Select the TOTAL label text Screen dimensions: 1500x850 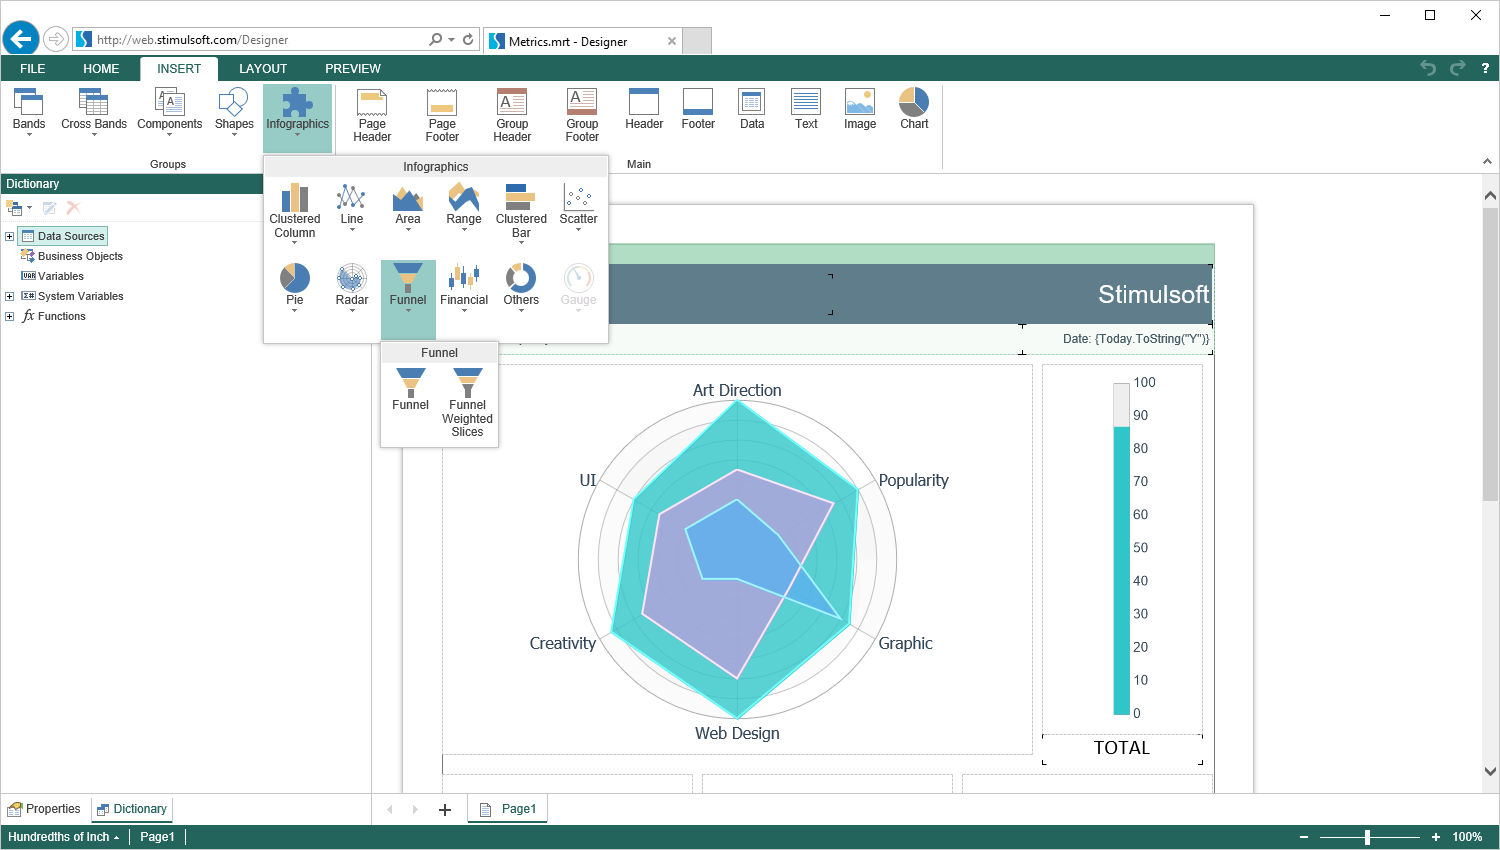pyautogui.click(x=1122, y=748)
